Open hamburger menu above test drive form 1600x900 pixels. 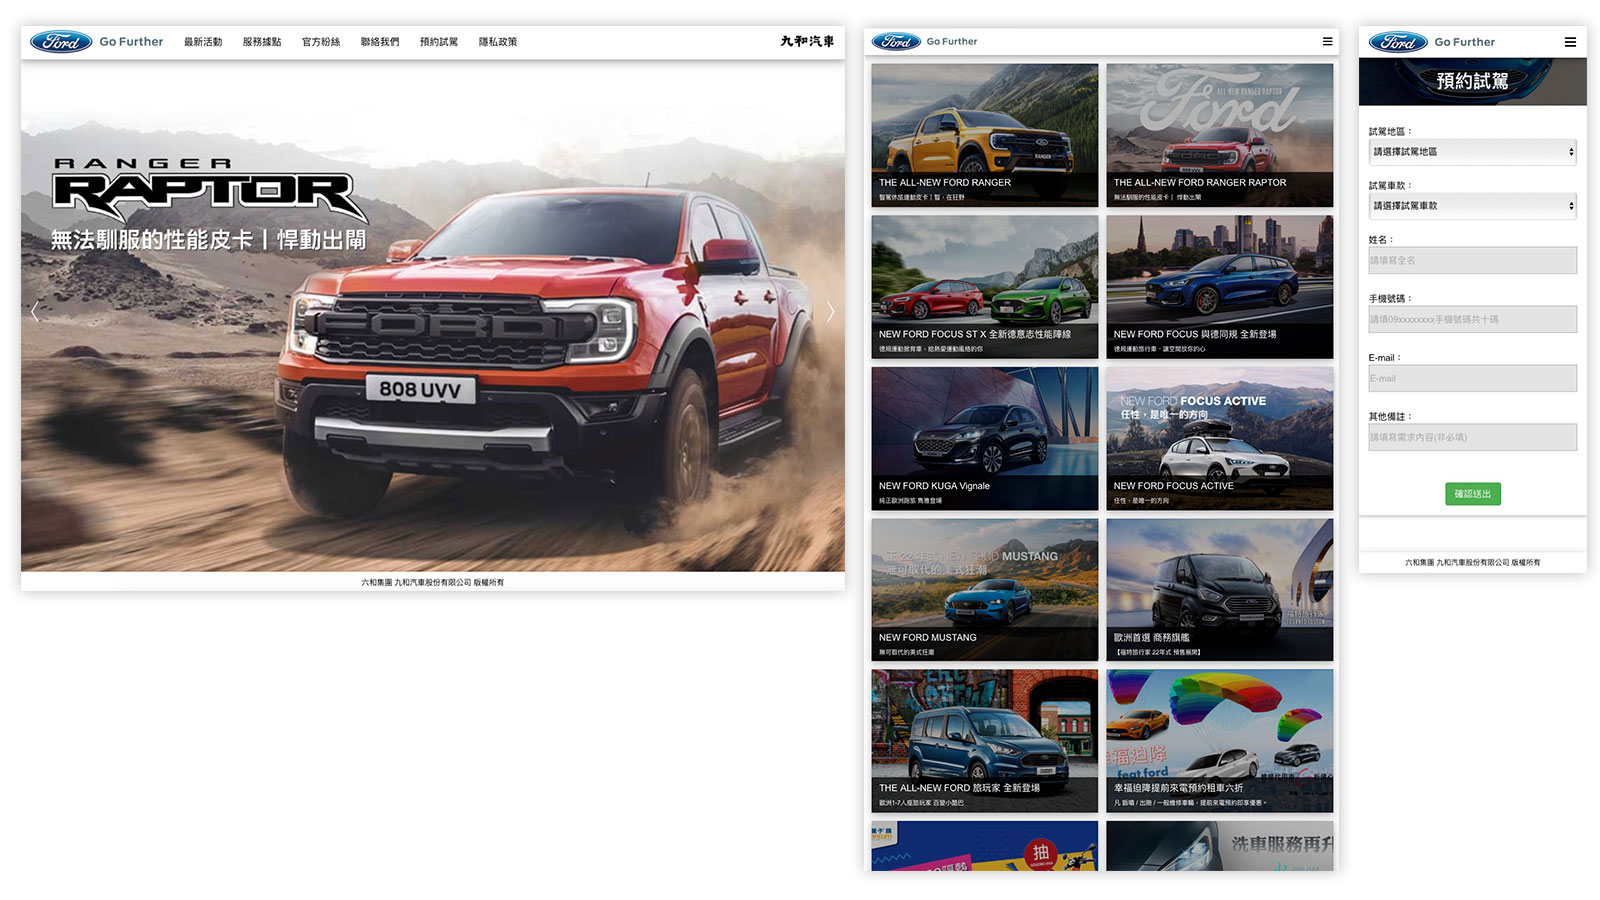[x=1570, y=42]
